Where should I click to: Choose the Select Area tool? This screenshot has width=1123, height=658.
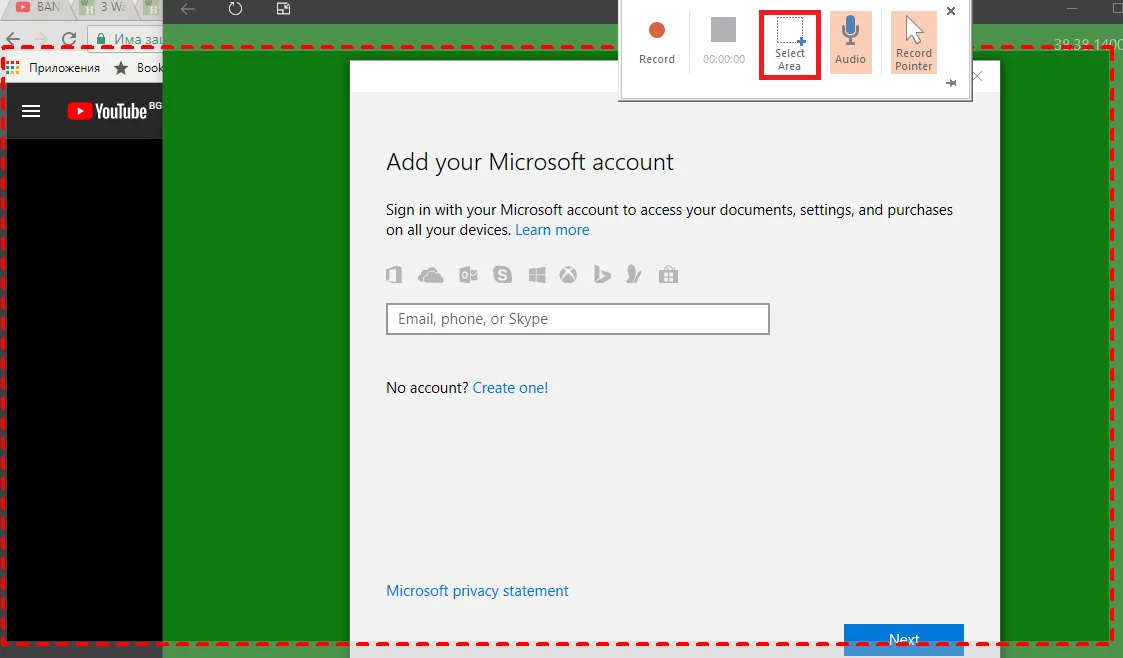(x=789, y=44)
